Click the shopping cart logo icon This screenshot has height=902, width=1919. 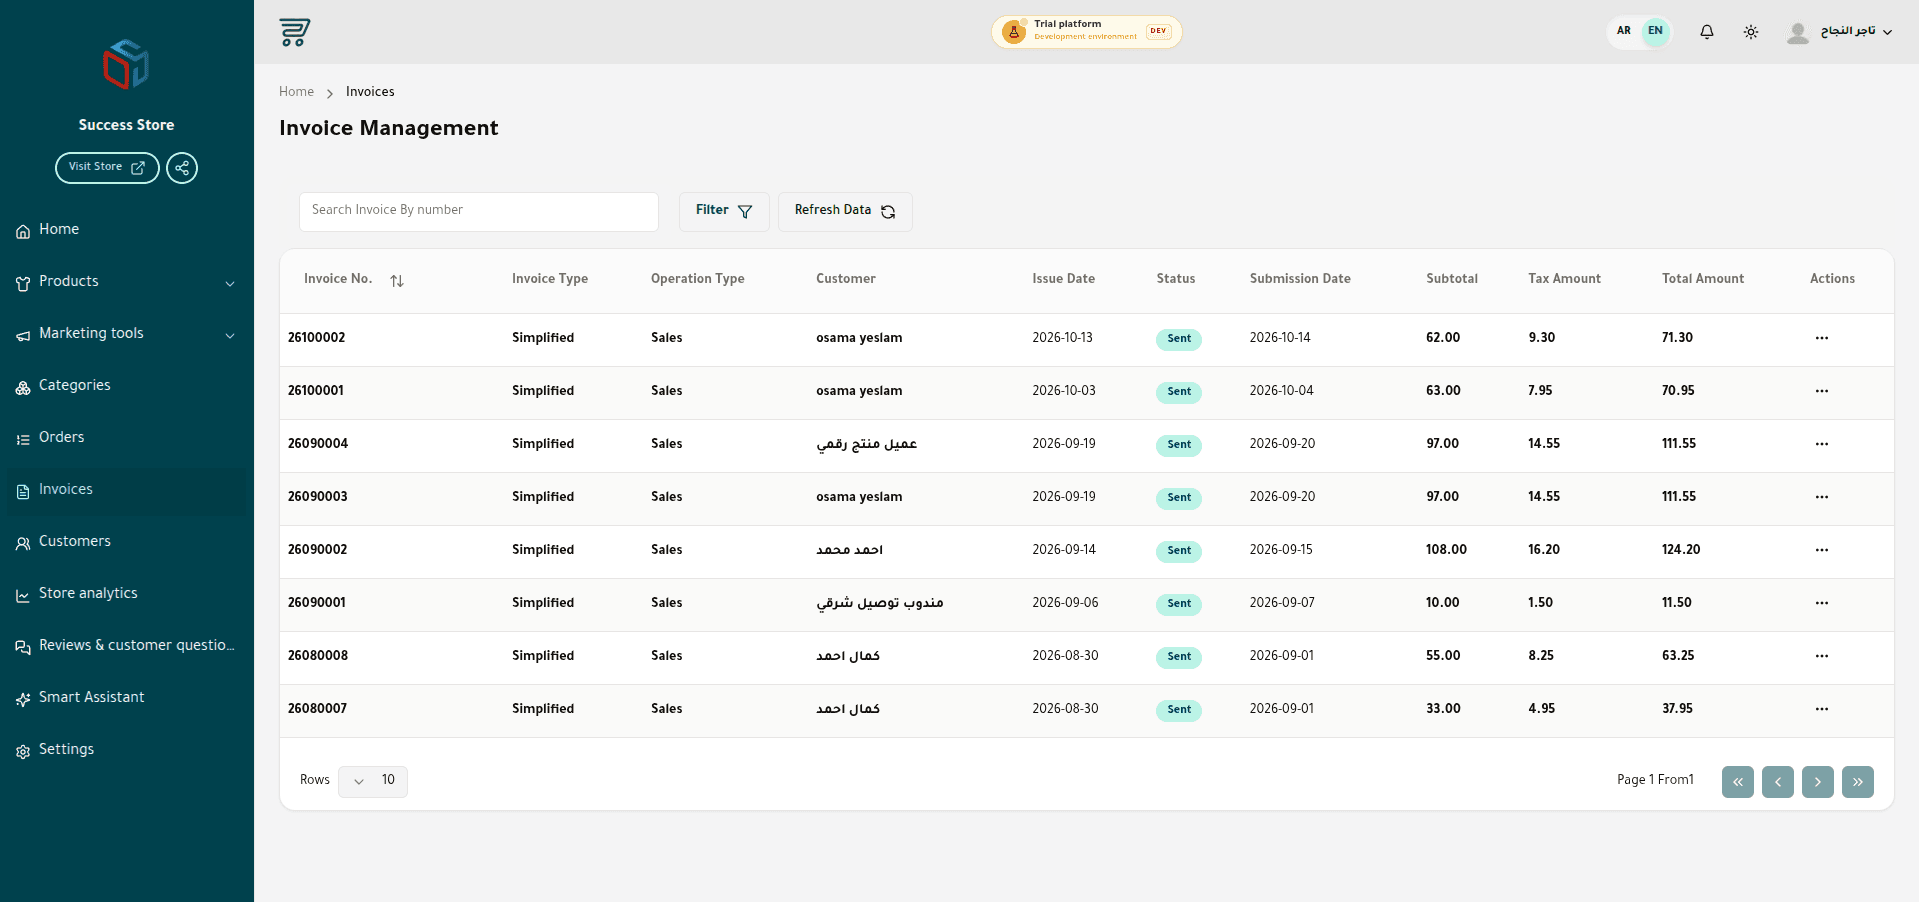pyautogui.click(x=294, y=32)
